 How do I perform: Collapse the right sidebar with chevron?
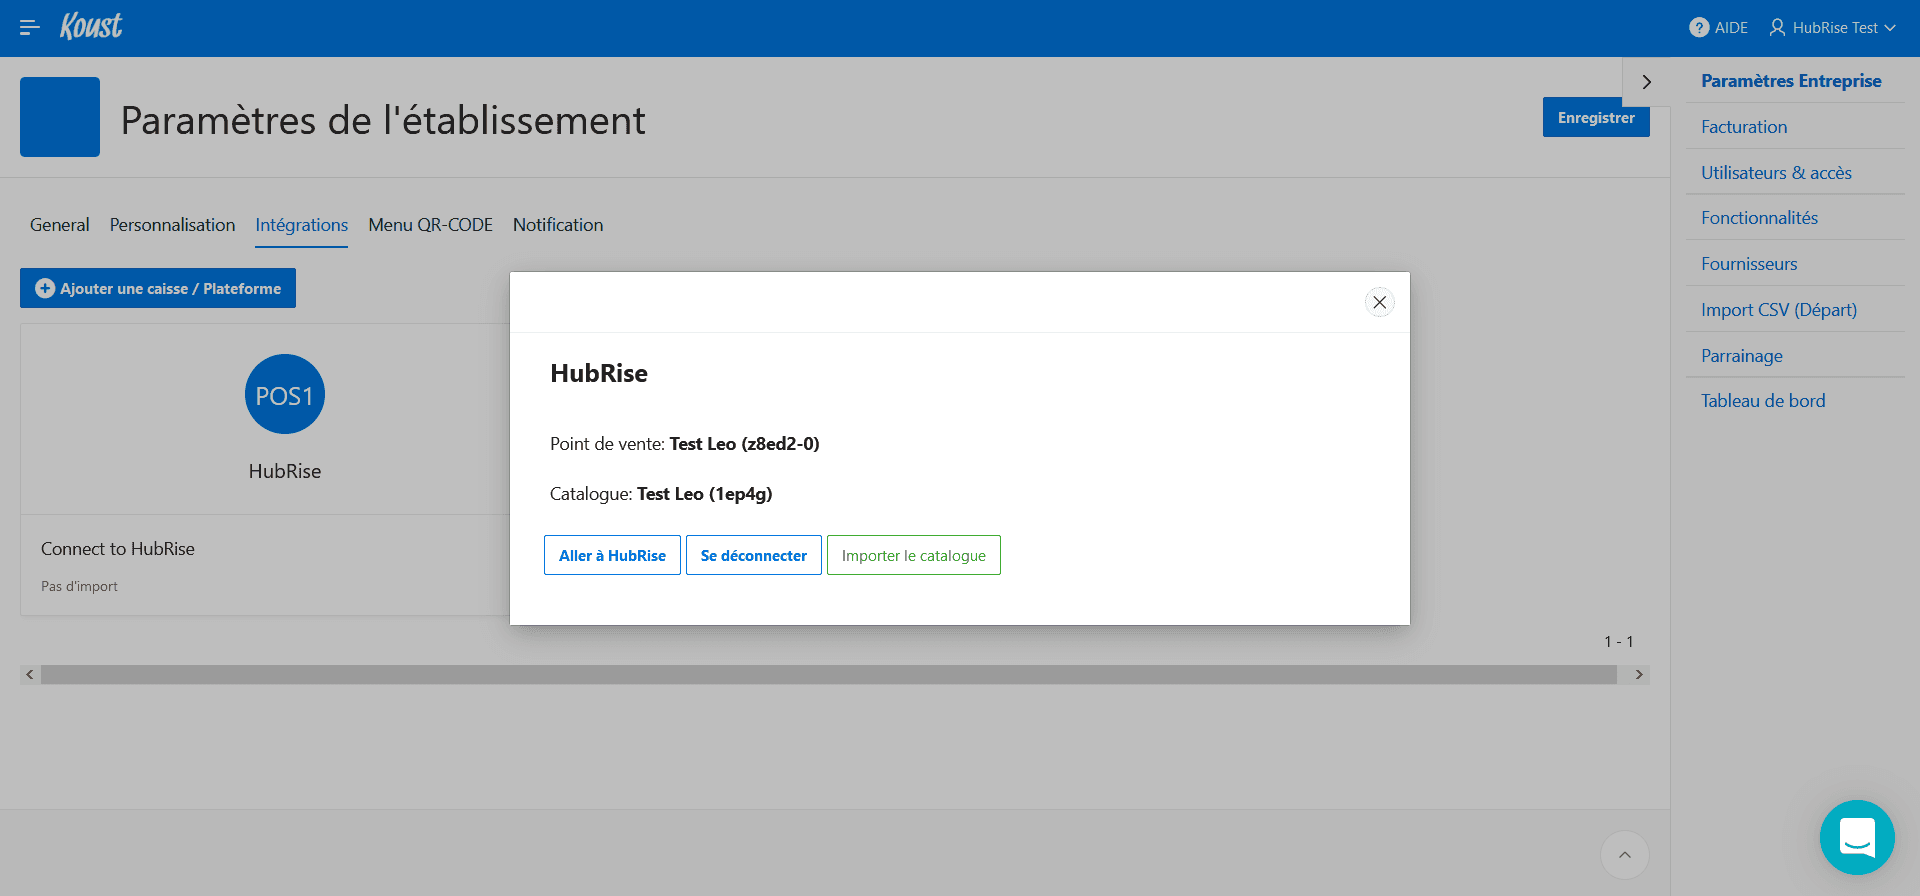[x=1646, y=82]
